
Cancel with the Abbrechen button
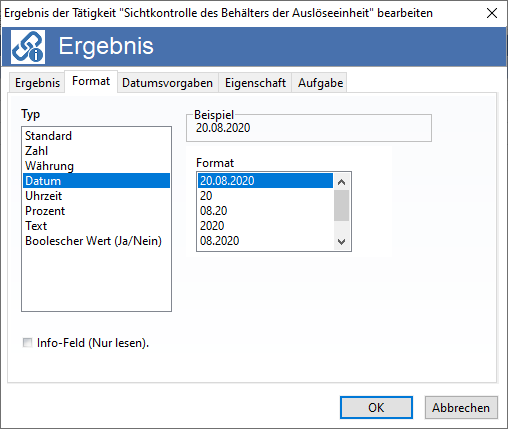461,407
